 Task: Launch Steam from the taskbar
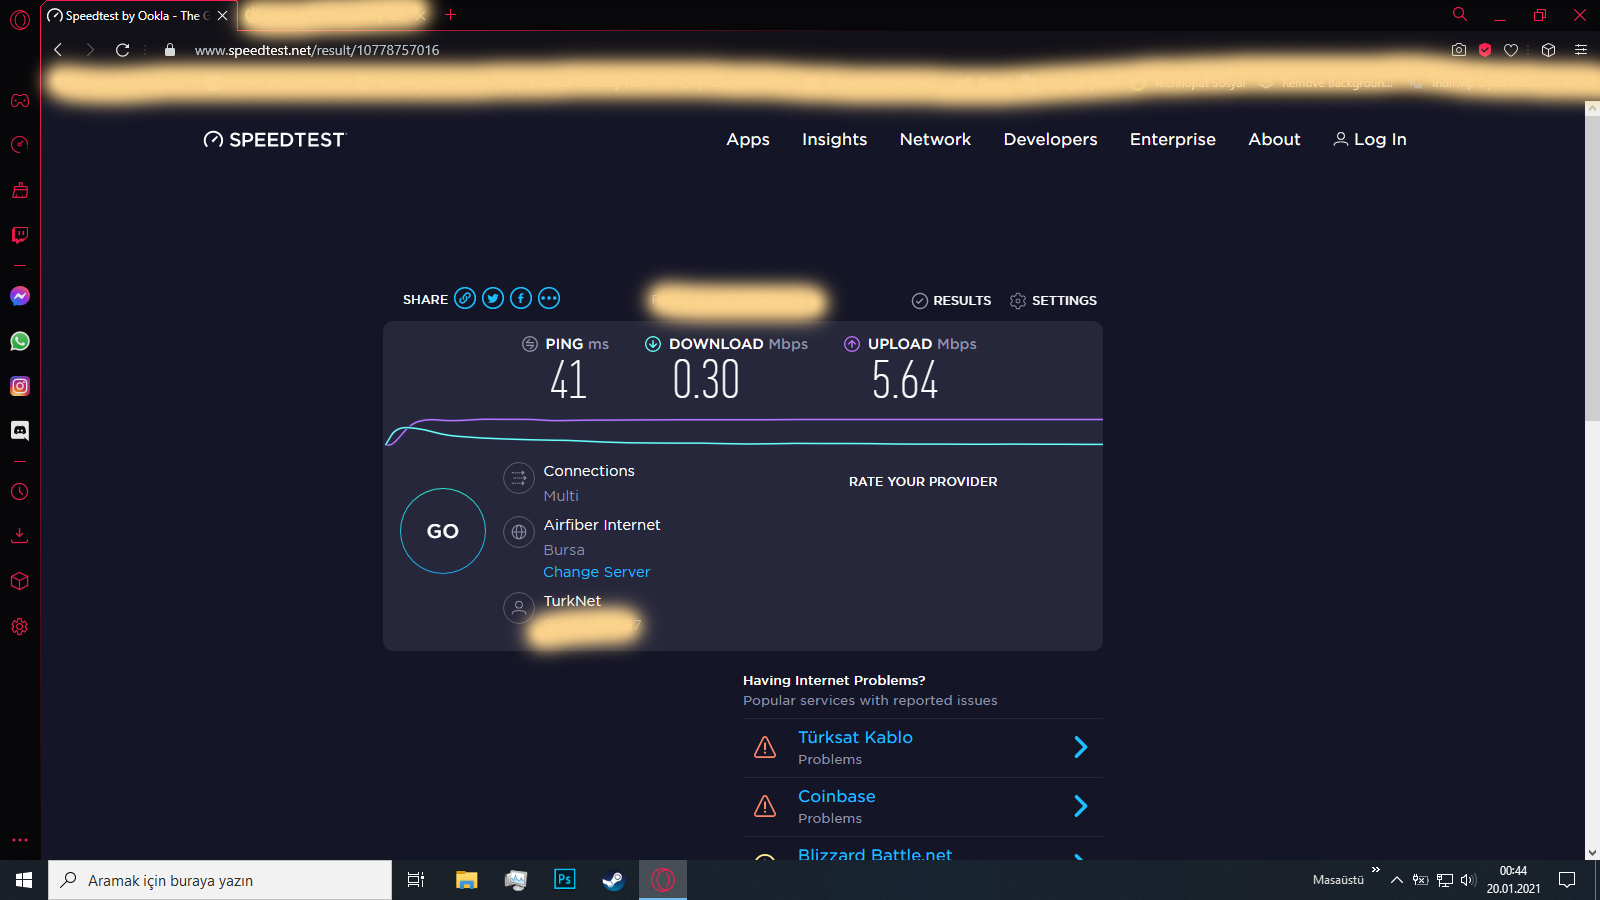[613, 880]
